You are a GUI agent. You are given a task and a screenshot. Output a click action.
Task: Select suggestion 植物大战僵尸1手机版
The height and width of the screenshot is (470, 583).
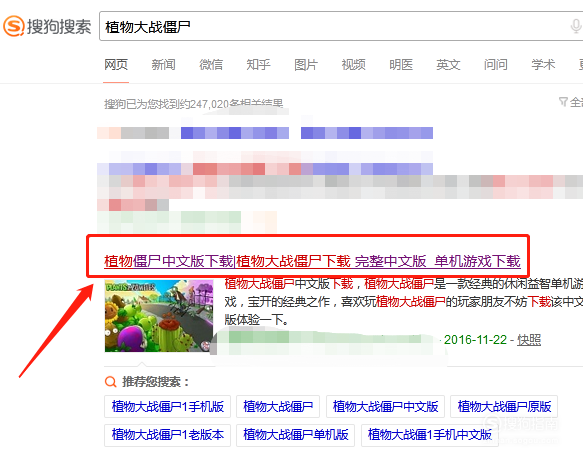tap(168, 406)
